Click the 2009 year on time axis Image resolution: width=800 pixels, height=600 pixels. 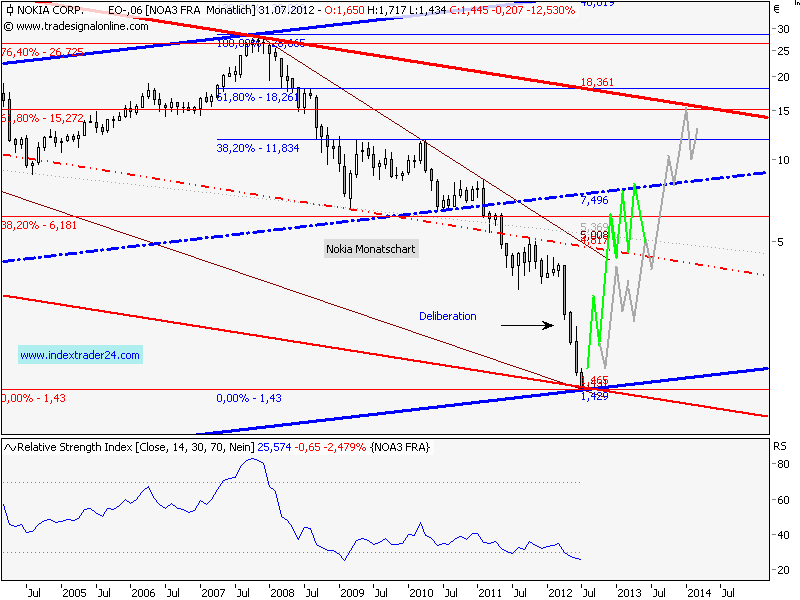pyautogui.click(x=352, y=593)
